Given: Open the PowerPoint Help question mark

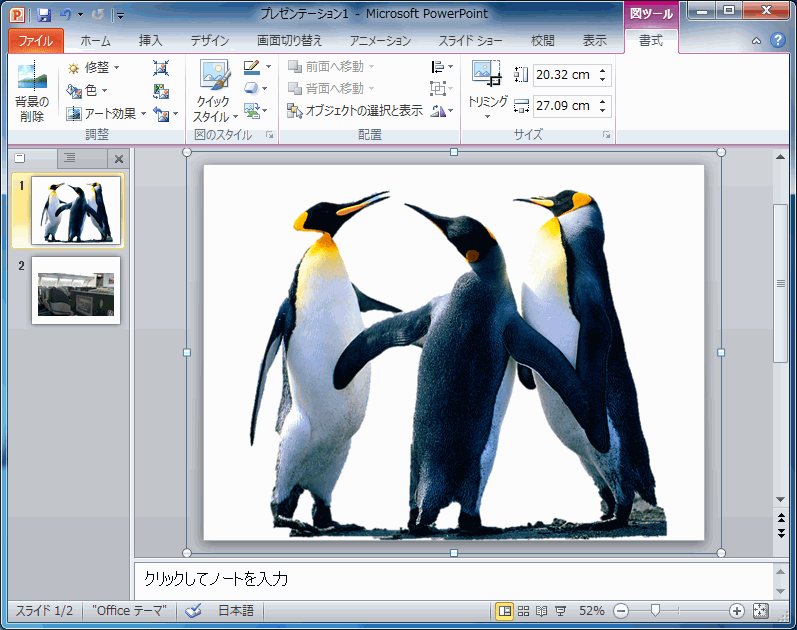Looking at the screenshot, I should pyautogui.click(x=778, y=40).
